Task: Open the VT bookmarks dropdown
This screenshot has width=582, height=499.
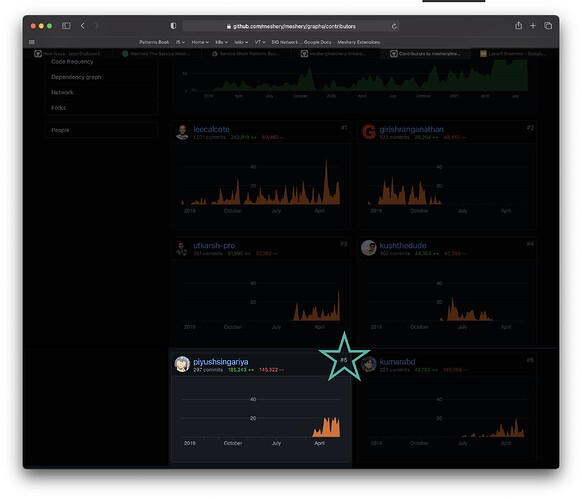Action: 260,42
